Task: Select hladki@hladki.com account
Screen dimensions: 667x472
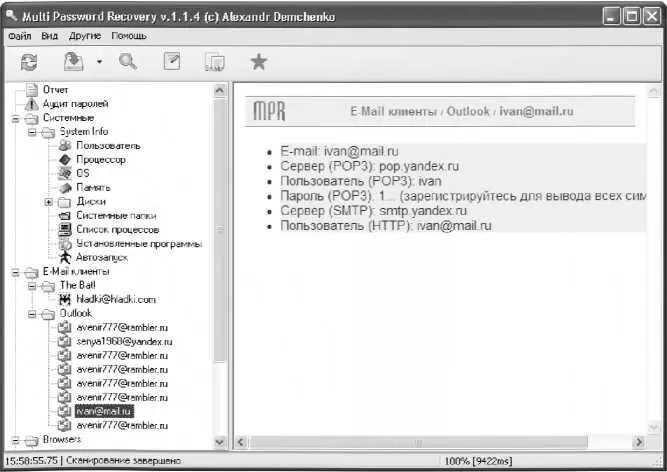Action: 116,300
